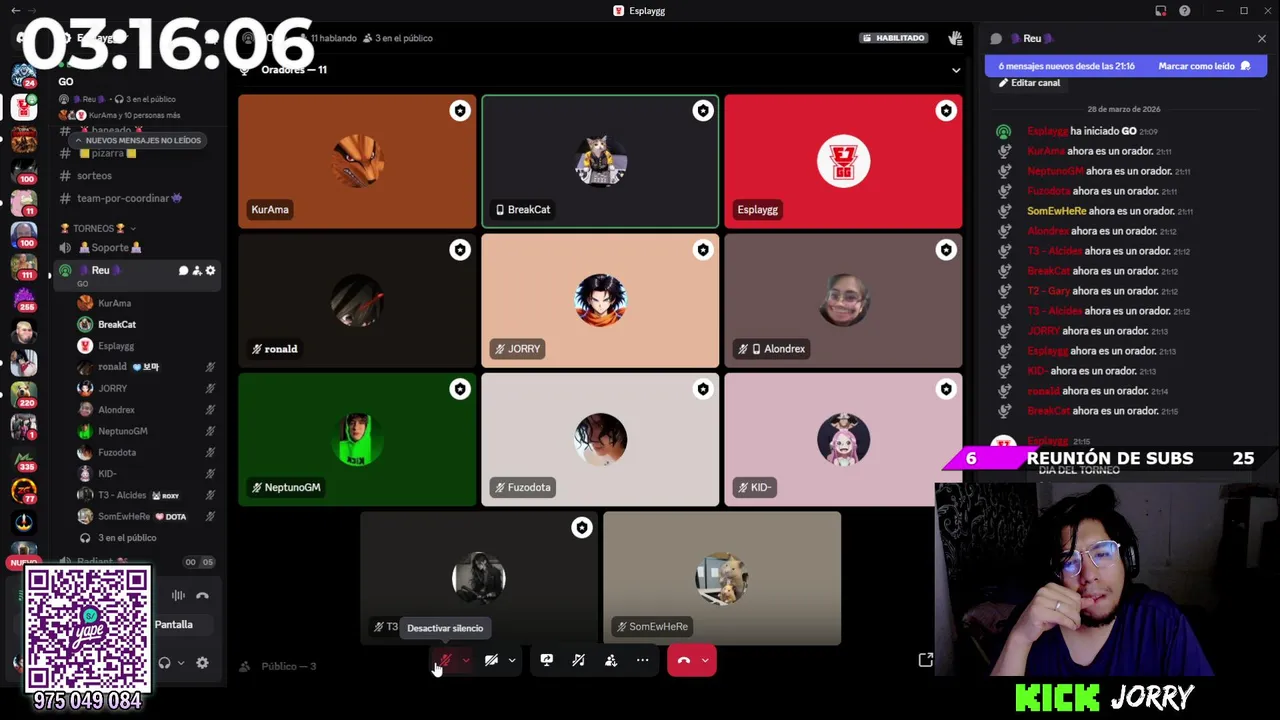Select the SomEwHeRe speaker tile

tap(722, 578)
